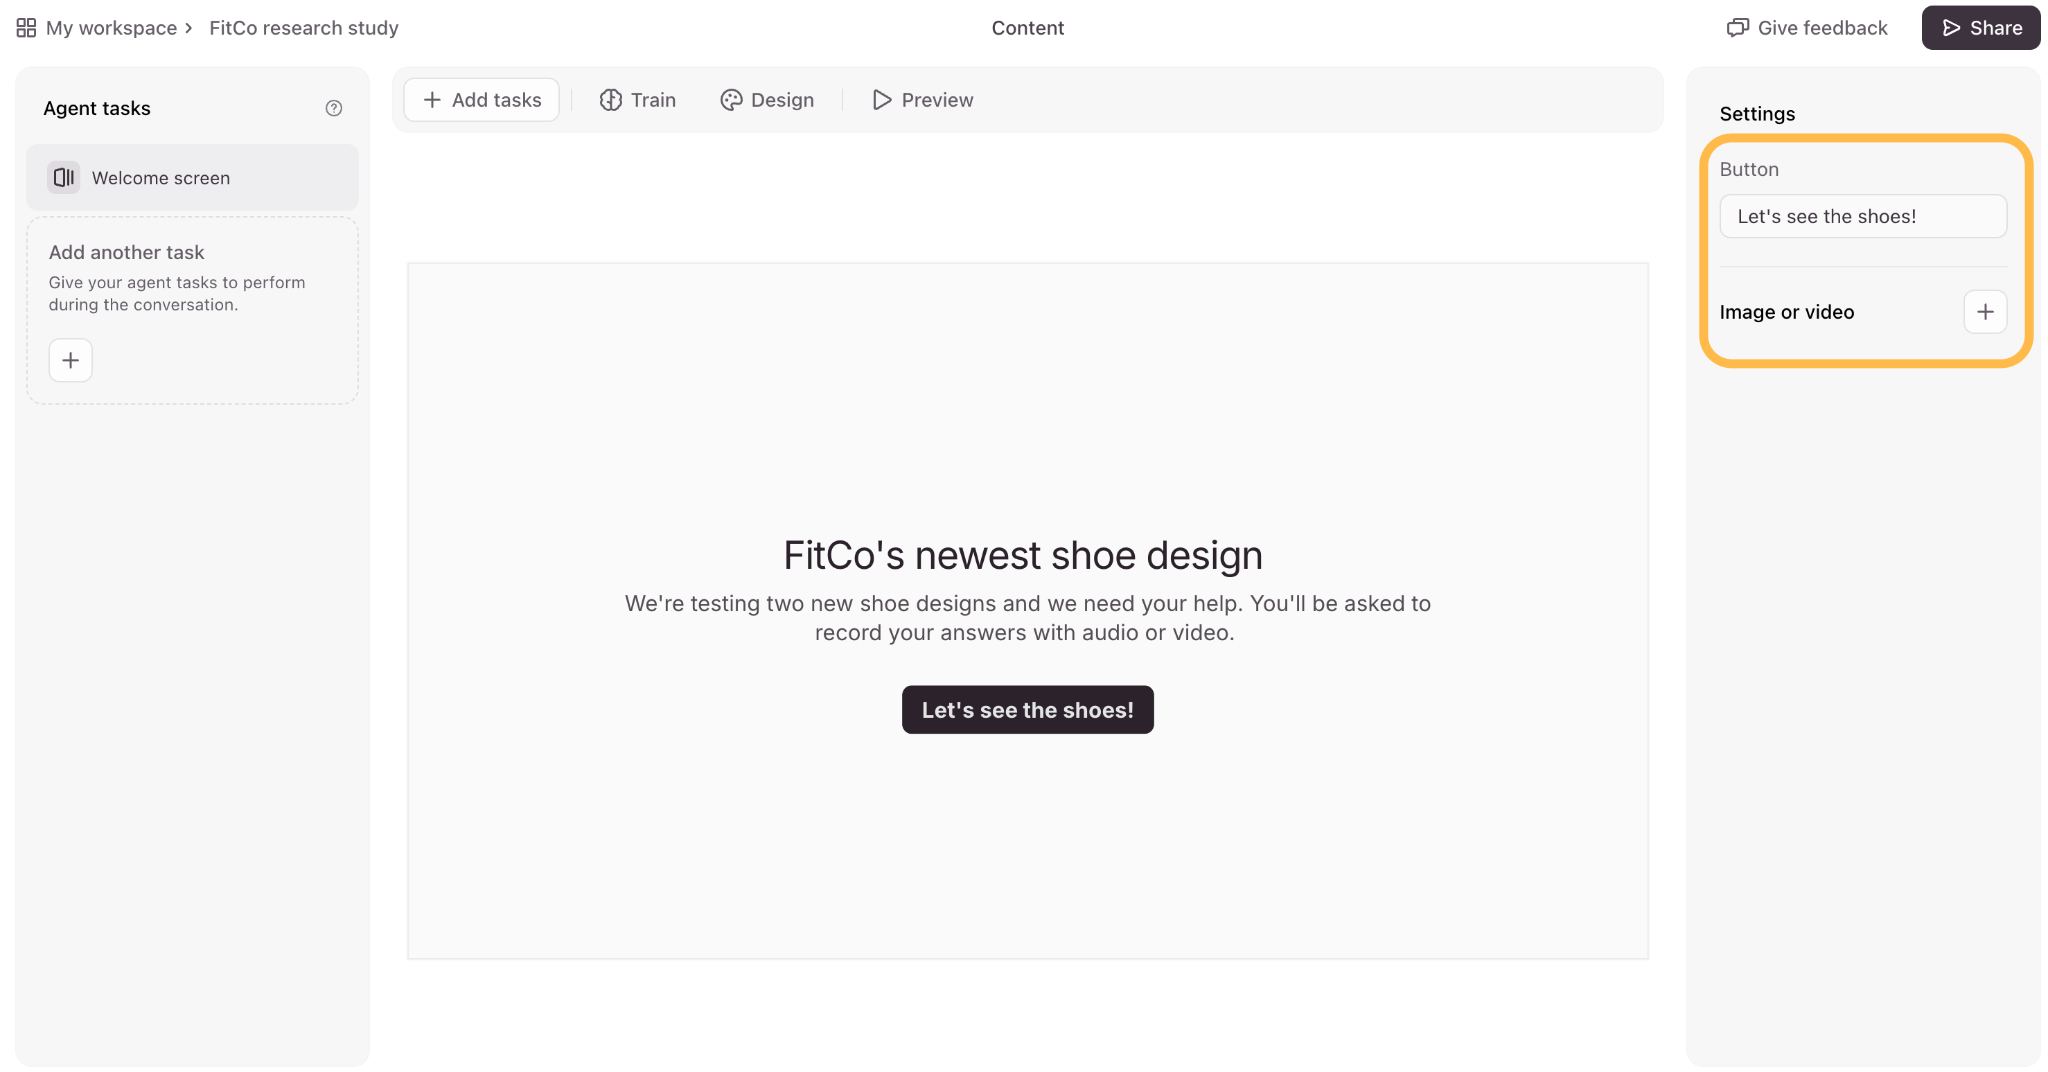Open the Preview tab
Image resolution: width=2048 pixels, height=1072 pixels.
tap(922, 100)
